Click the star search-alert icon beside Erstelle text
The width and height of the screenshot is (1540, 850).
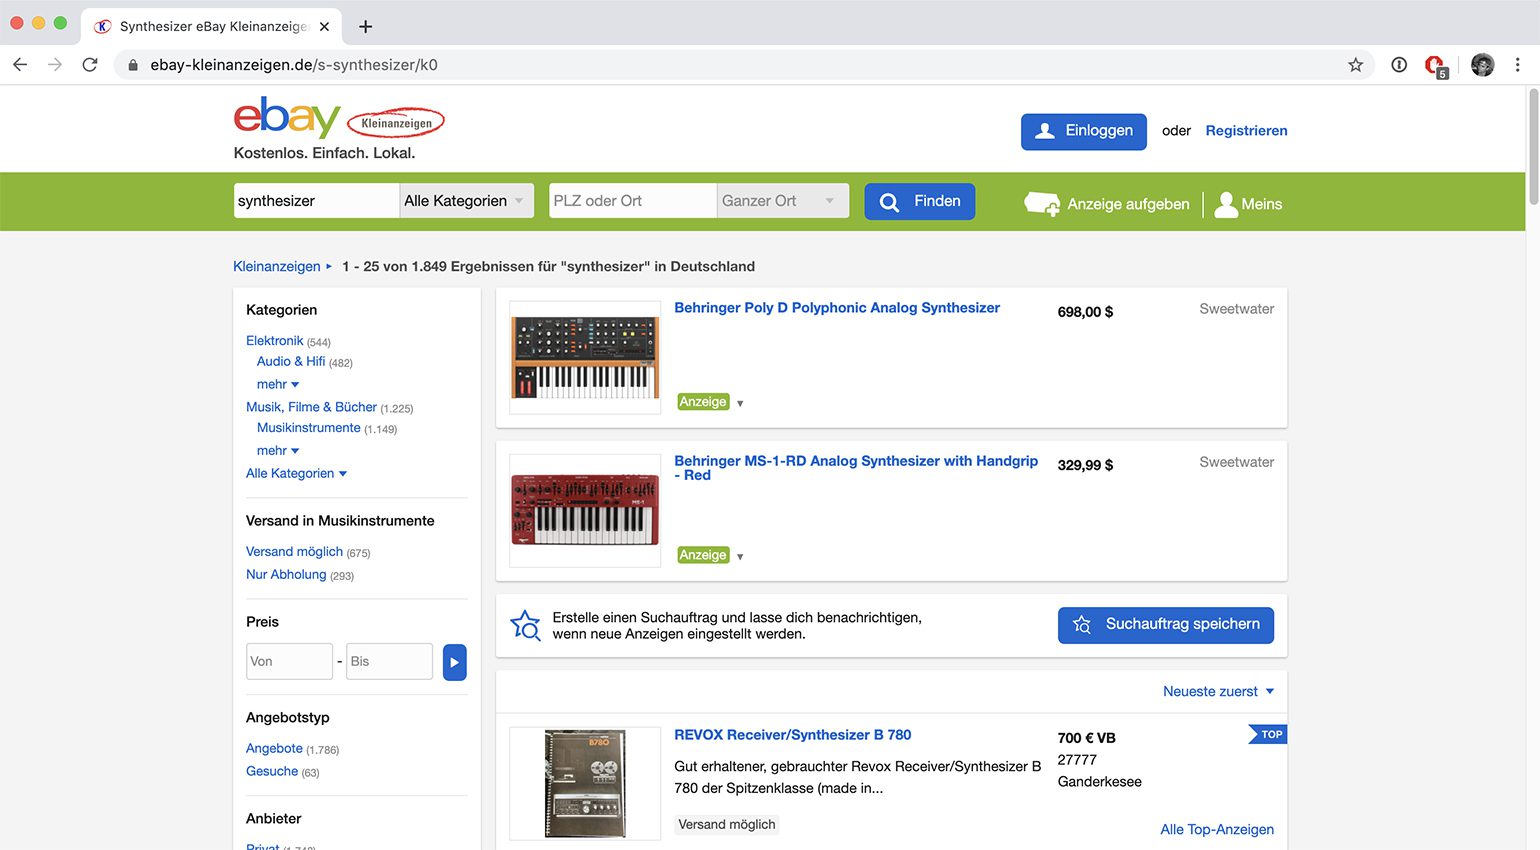click(x=525, y=625)
